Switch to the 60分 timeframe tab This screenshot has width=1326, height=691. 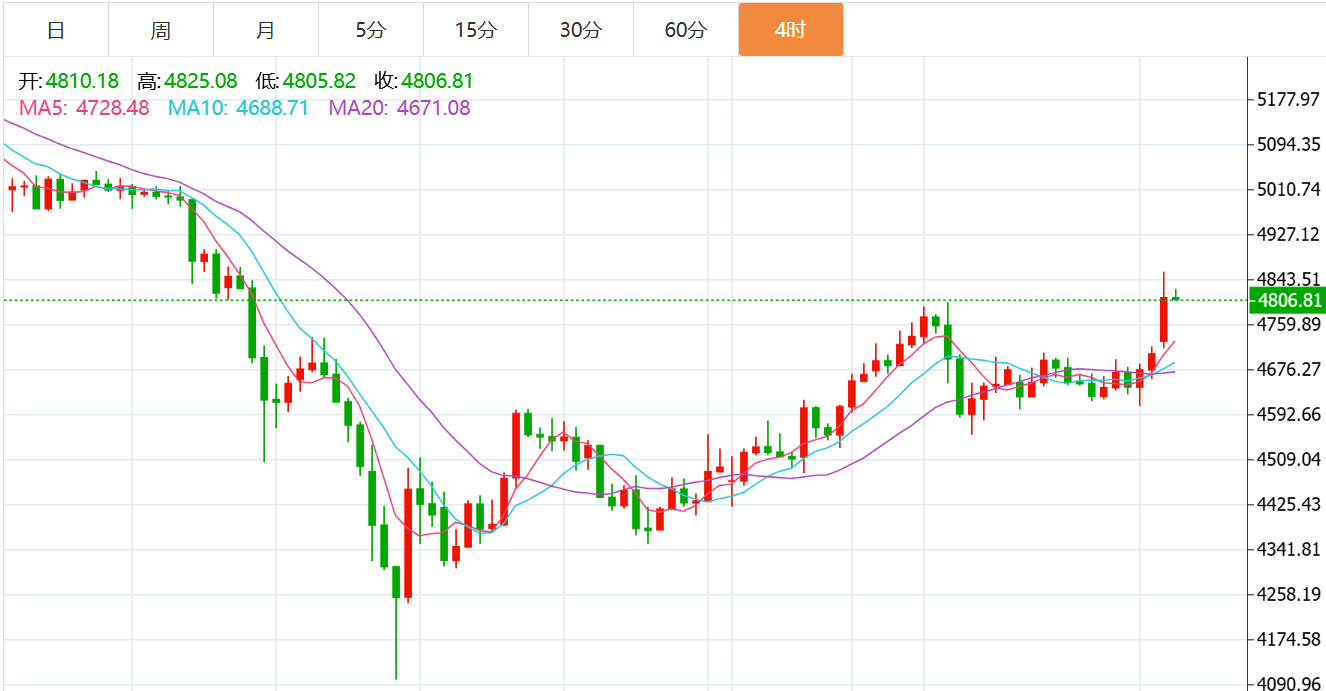(x=685, y=30)
